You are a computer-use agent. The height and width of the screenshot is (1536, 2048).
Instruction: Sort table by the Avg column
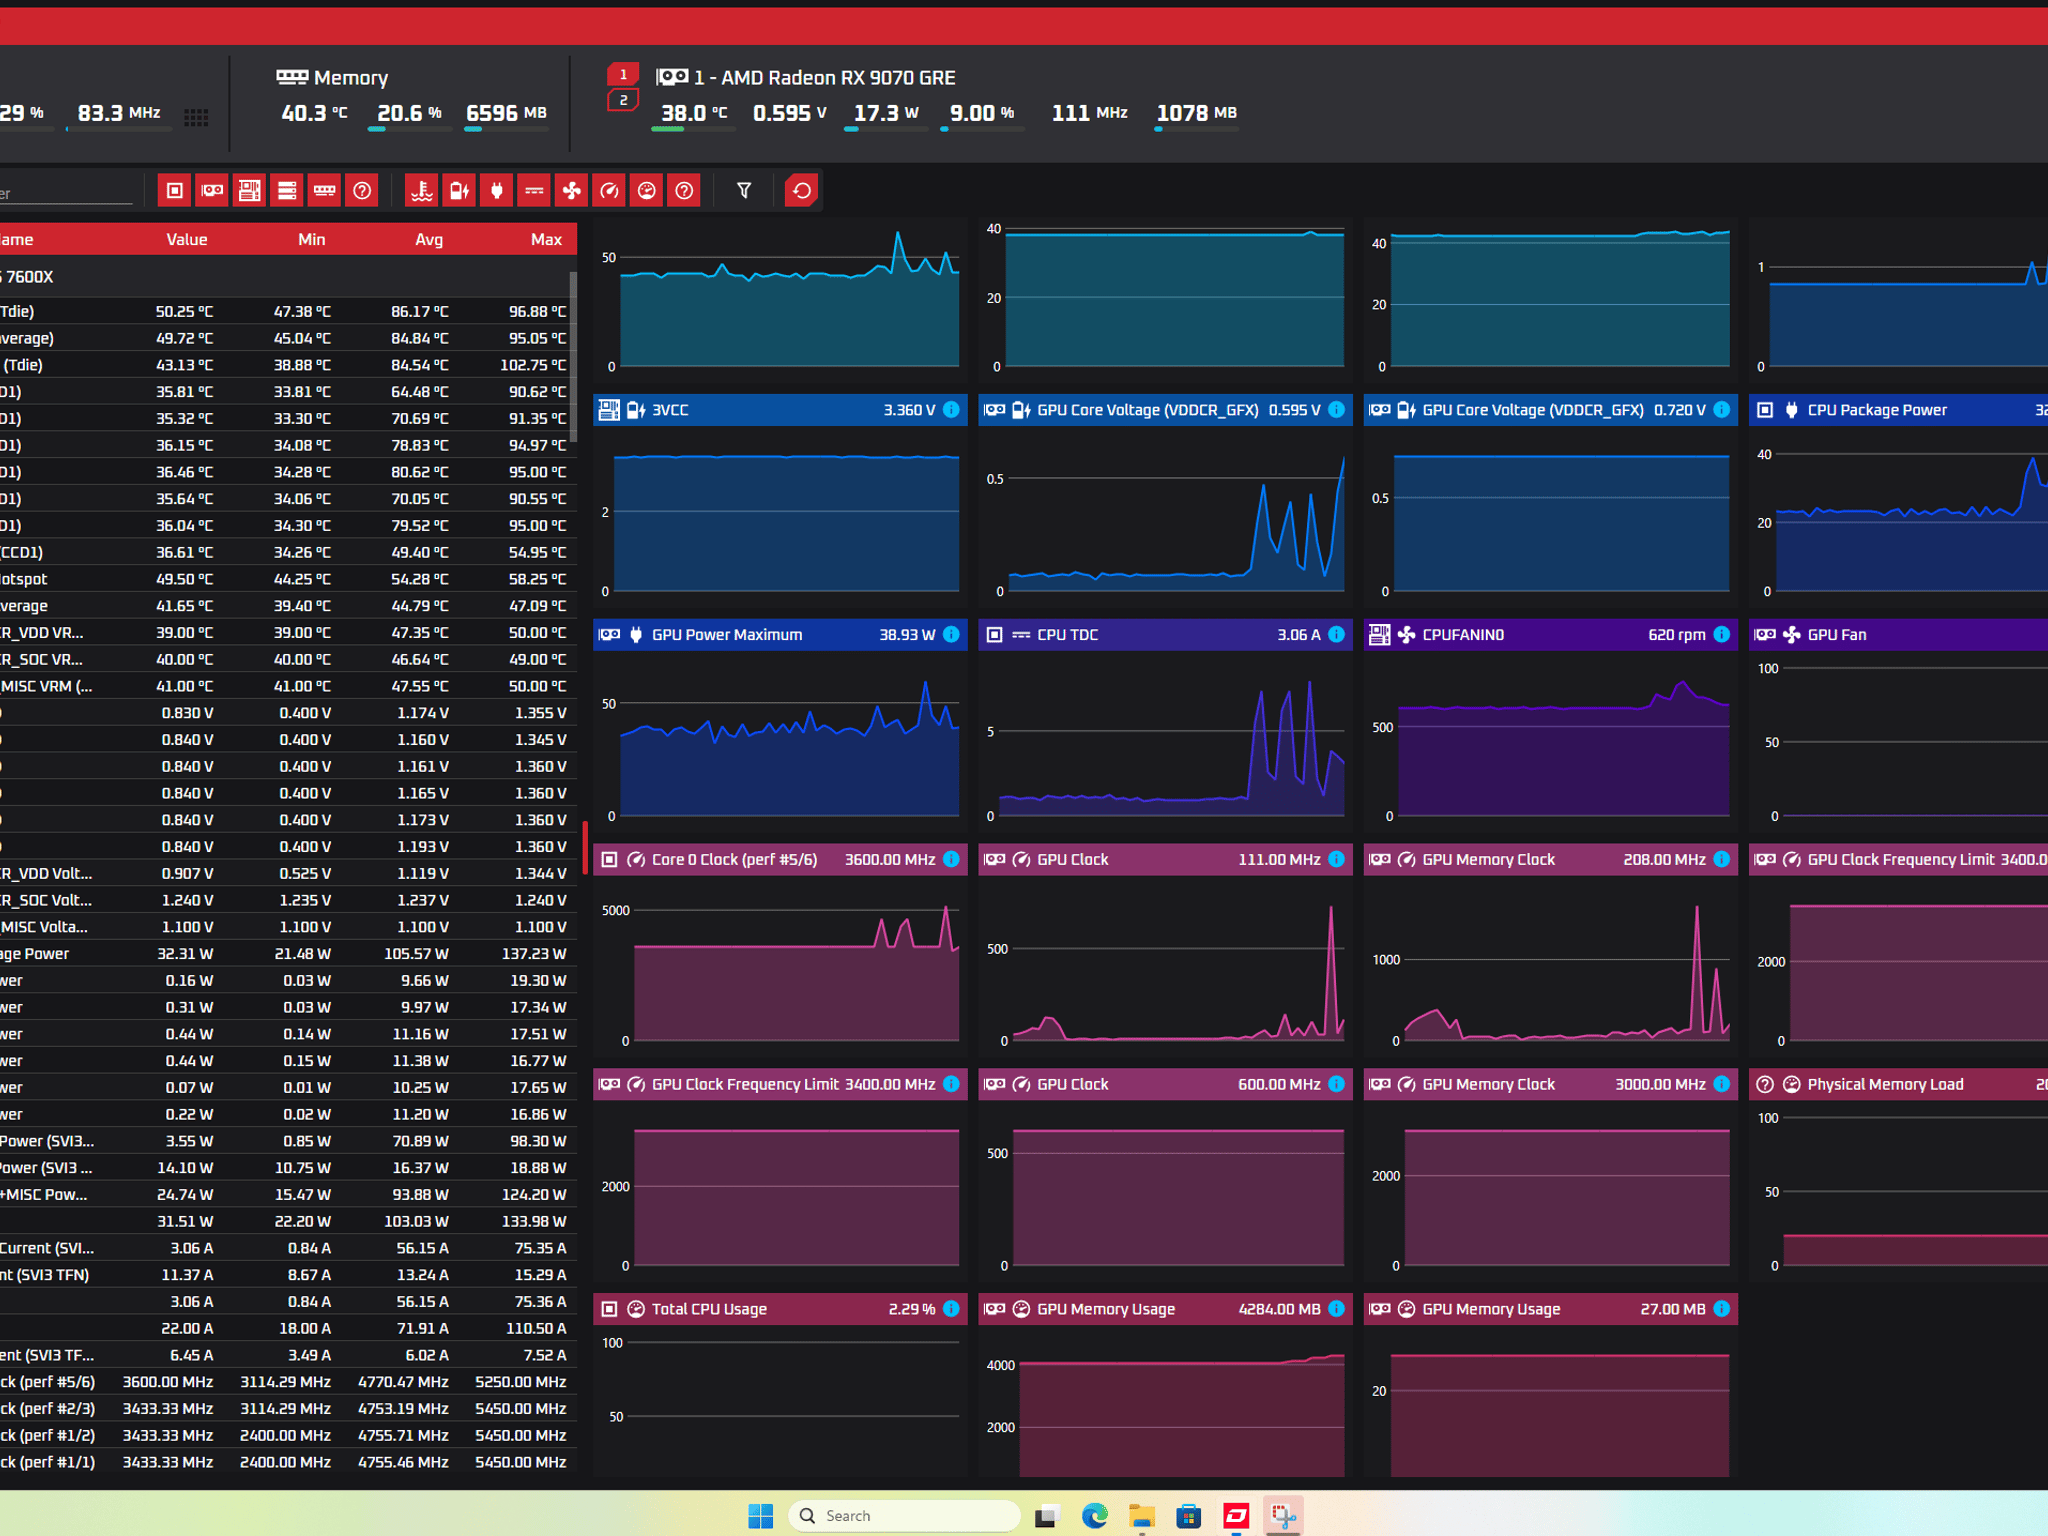click(x=429, y=240)
